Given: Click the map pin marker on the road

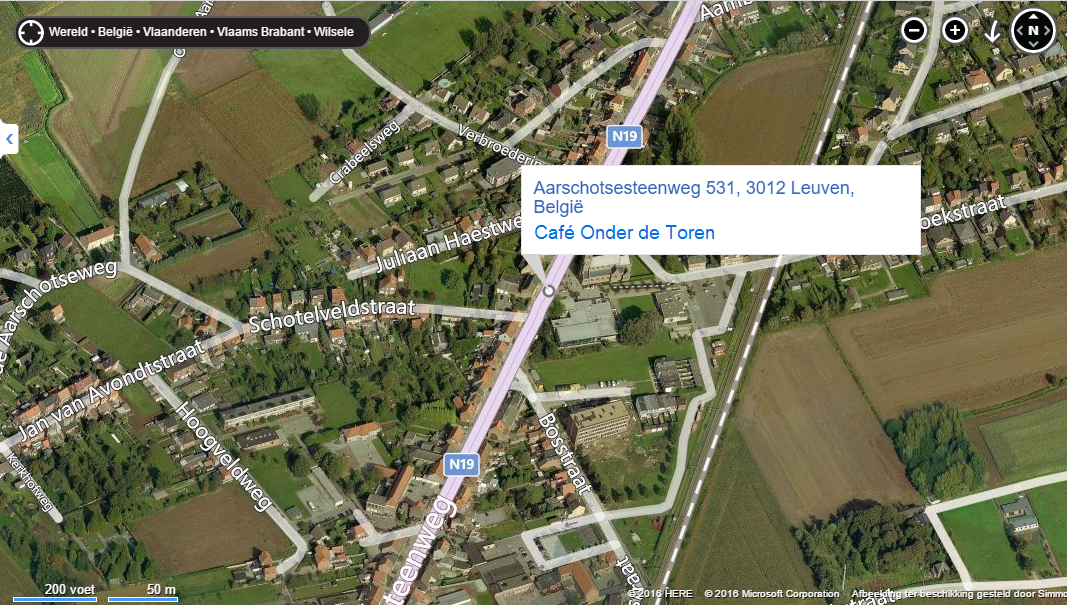Looking at the screenshot, I should (x=548, y=291).
